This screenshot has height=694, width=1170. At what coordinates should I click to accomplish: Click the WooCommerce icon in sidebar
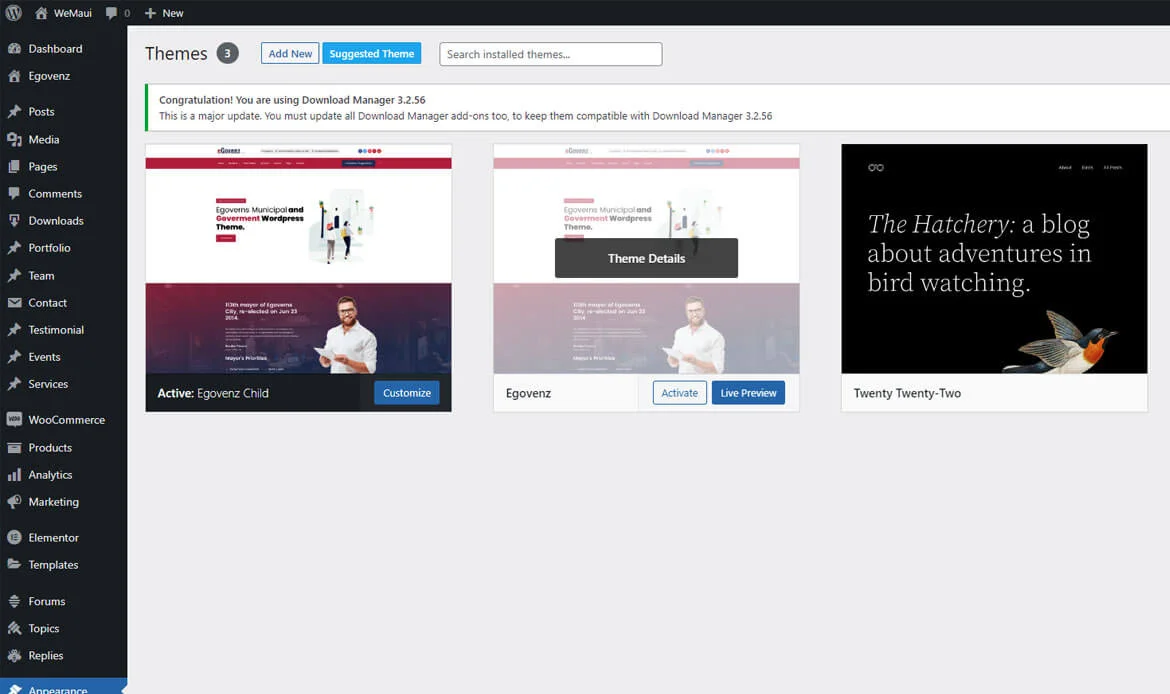(x=14, y=420)
